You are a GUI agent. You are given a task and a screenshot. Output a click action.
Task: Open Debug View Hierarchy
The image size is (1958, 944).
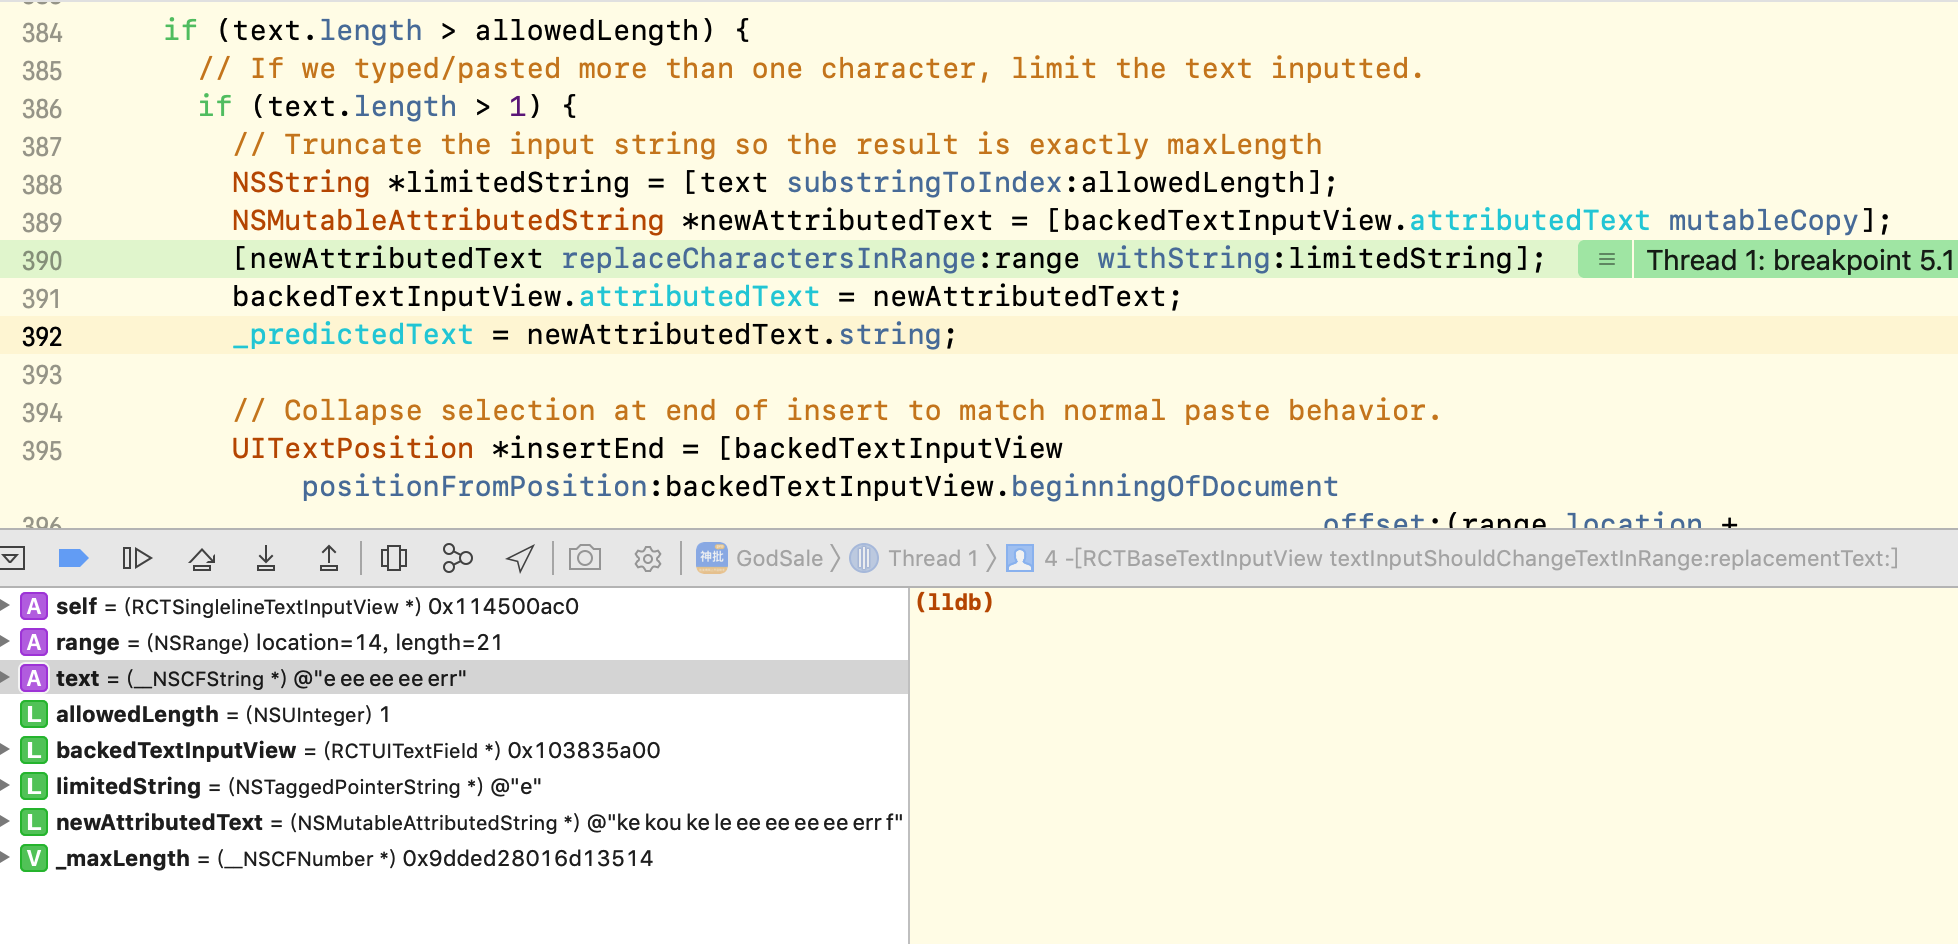coord(393,558)
